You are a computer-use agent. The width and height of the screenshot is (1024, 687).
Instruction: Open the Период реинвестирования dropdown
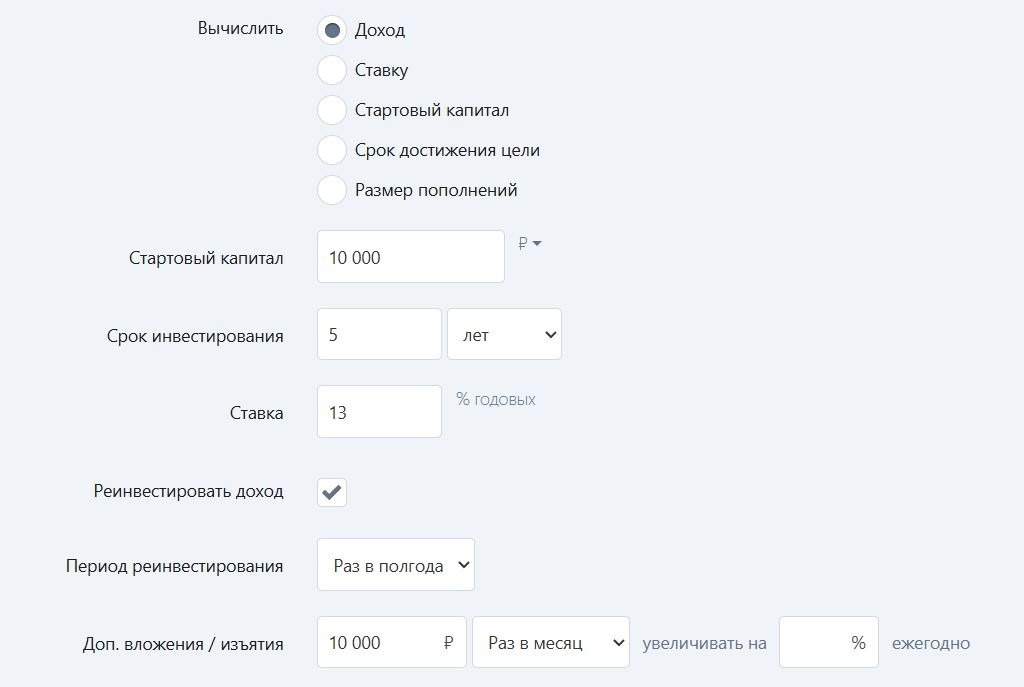pyautogui.click(x=396, y=565)
